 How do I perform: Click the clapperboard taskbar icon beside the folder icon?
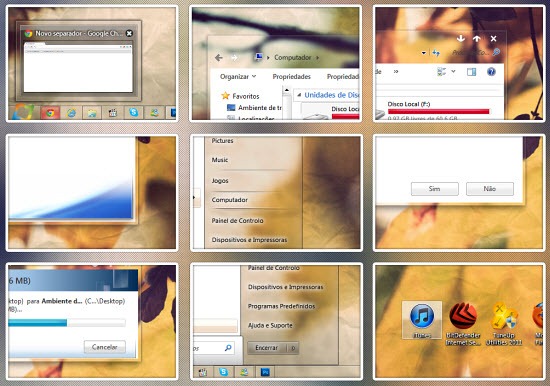coord(113,113)
